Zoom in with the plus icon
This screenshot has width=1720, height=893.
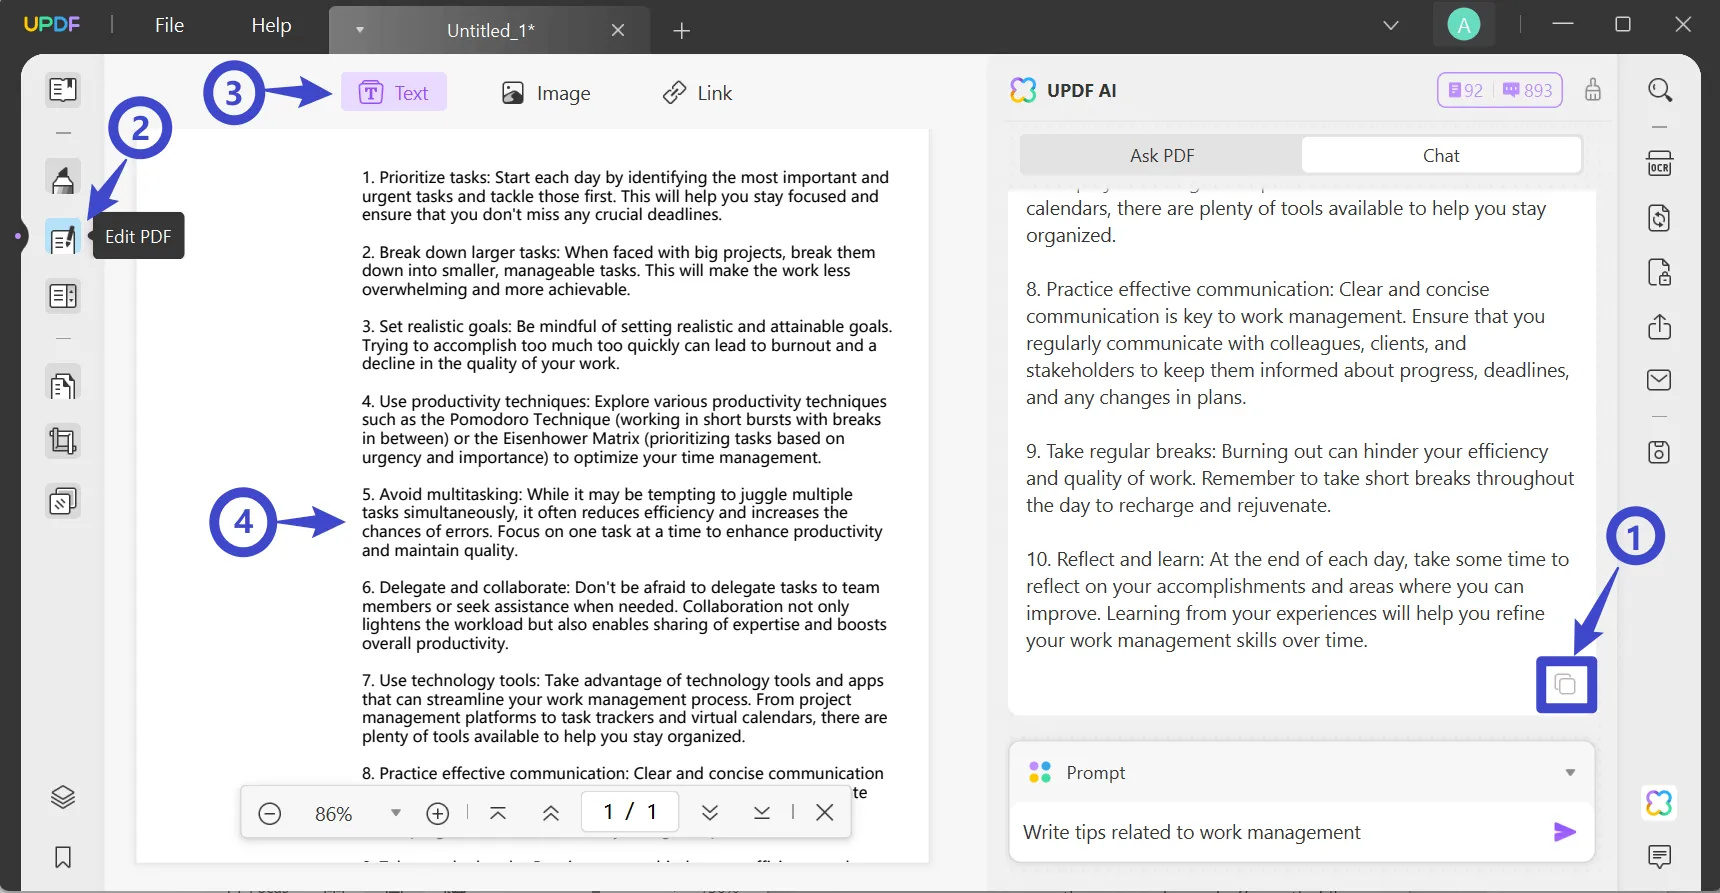(438, 813)
